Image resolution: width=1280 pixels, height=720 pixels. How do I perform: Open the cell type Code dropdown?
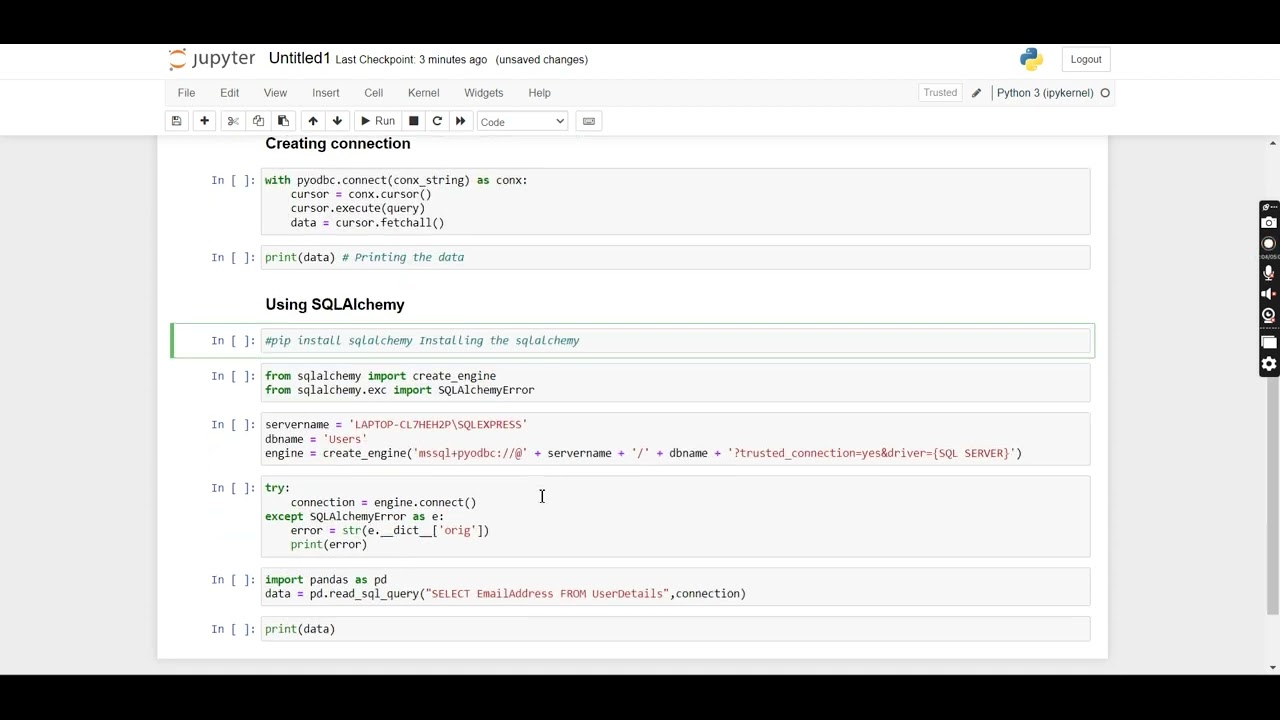click(x=522, y=122)
